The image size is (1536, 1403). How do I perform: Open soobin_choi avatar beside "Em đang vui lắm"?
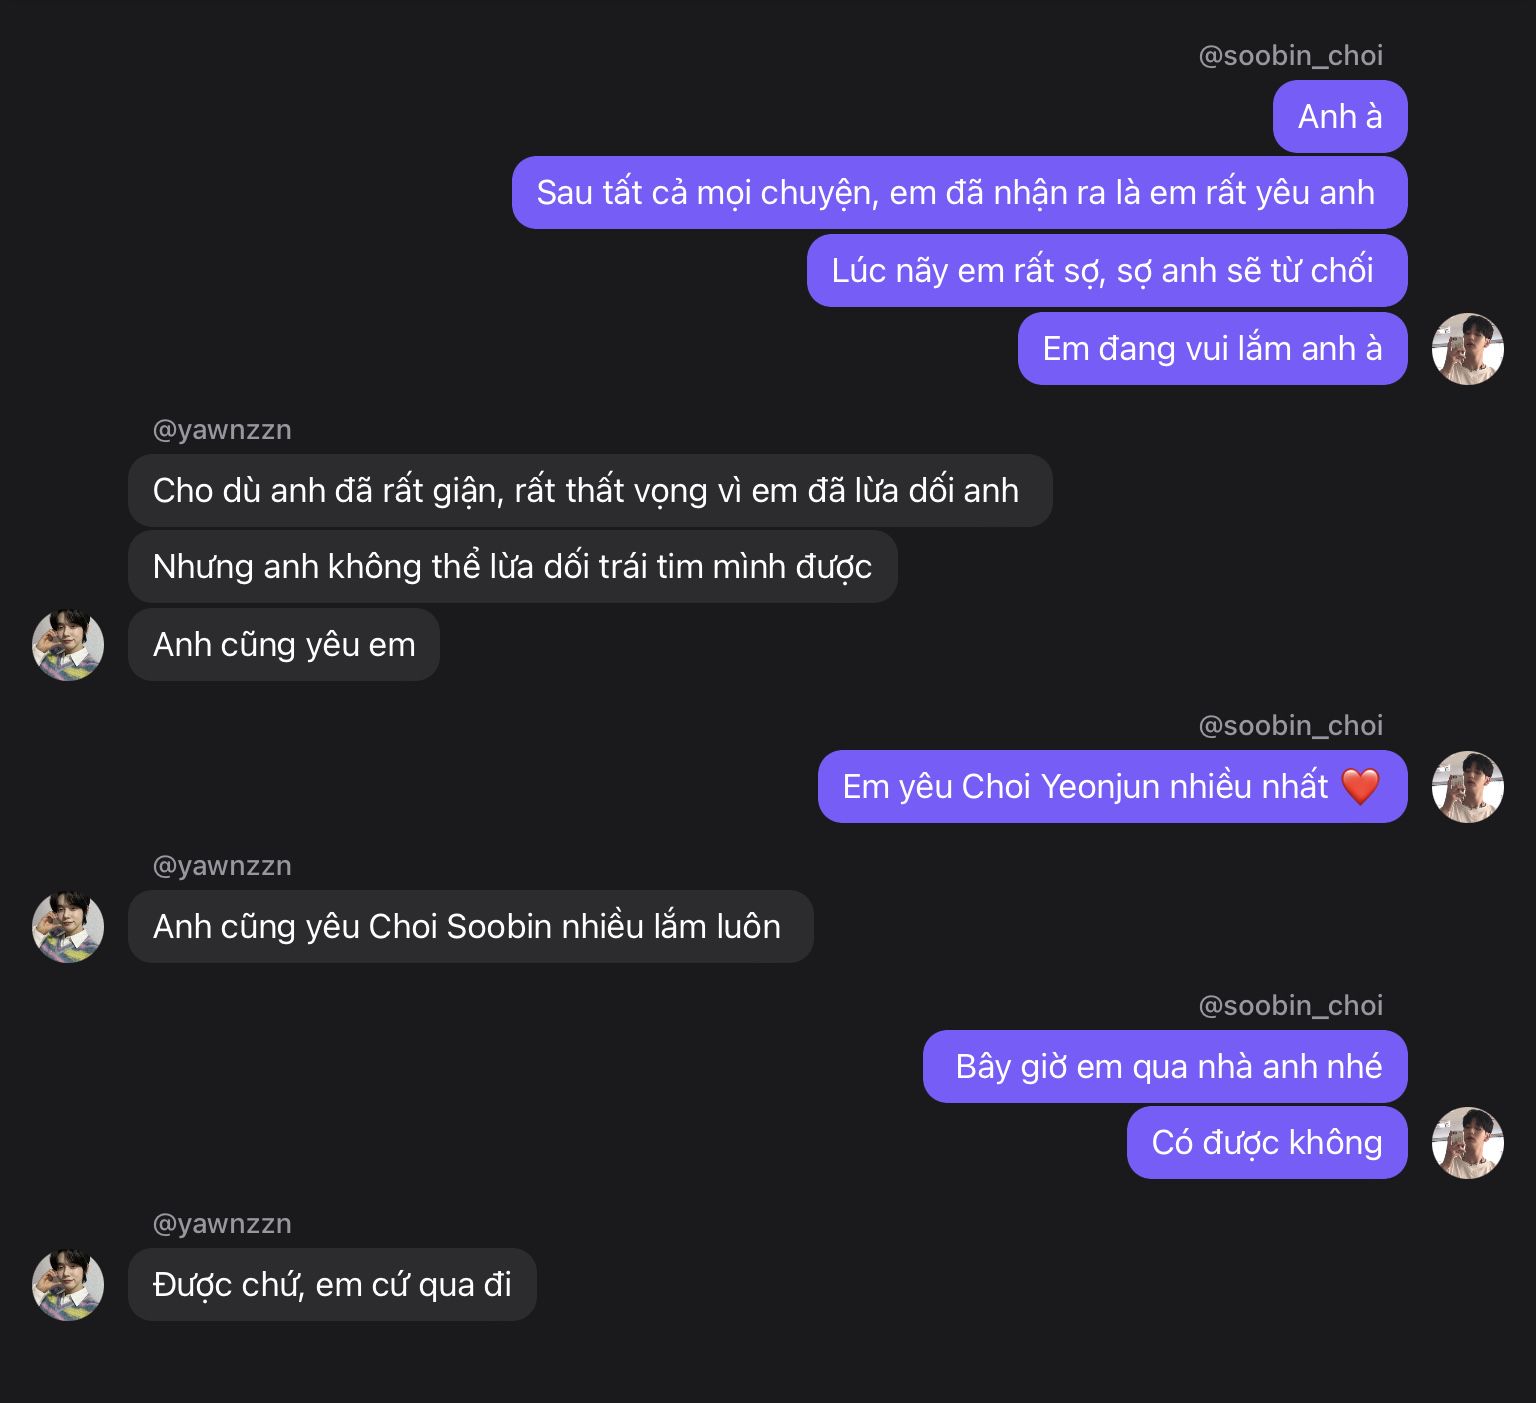click(x=1467, y=349)
